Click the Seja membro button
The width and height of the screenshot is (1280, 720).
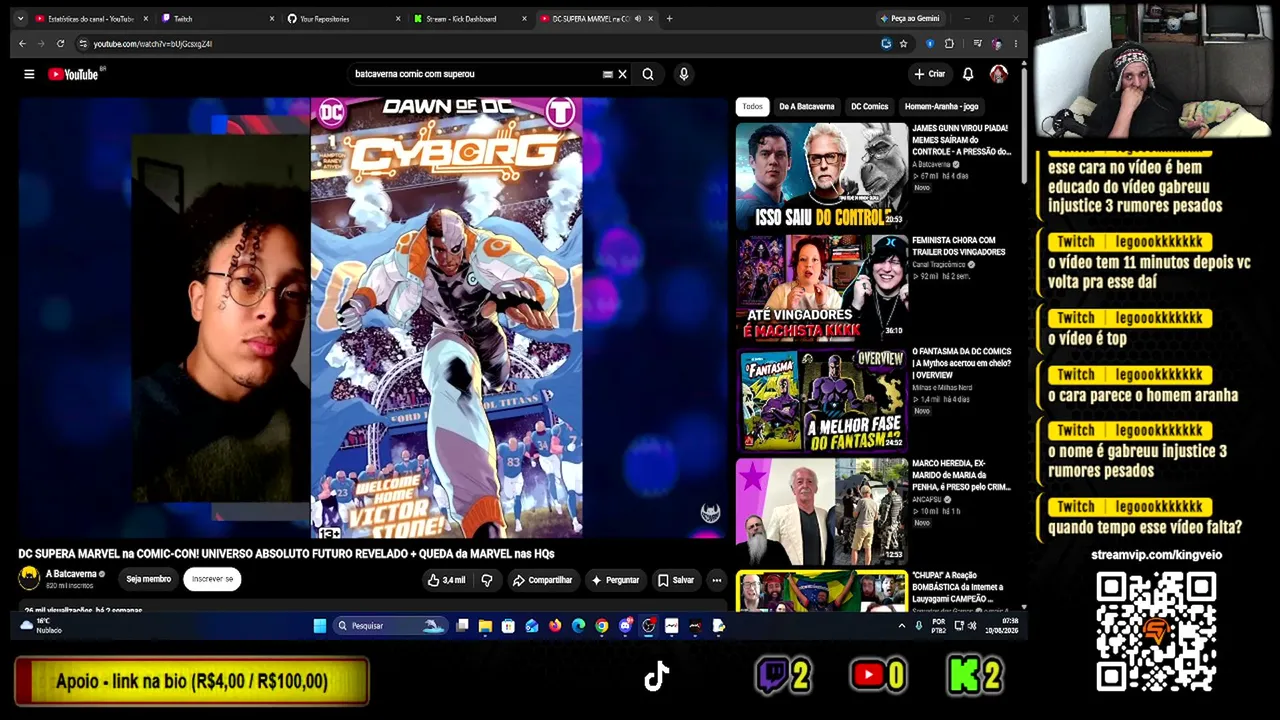tap(148, 579)
